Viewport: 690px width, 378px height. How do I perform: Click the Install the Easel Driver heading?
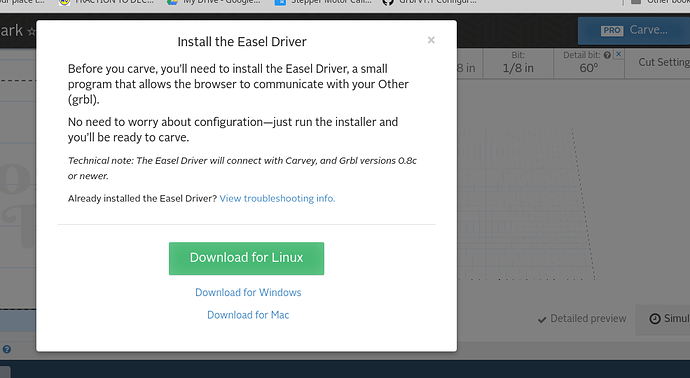tap(242, 42)
